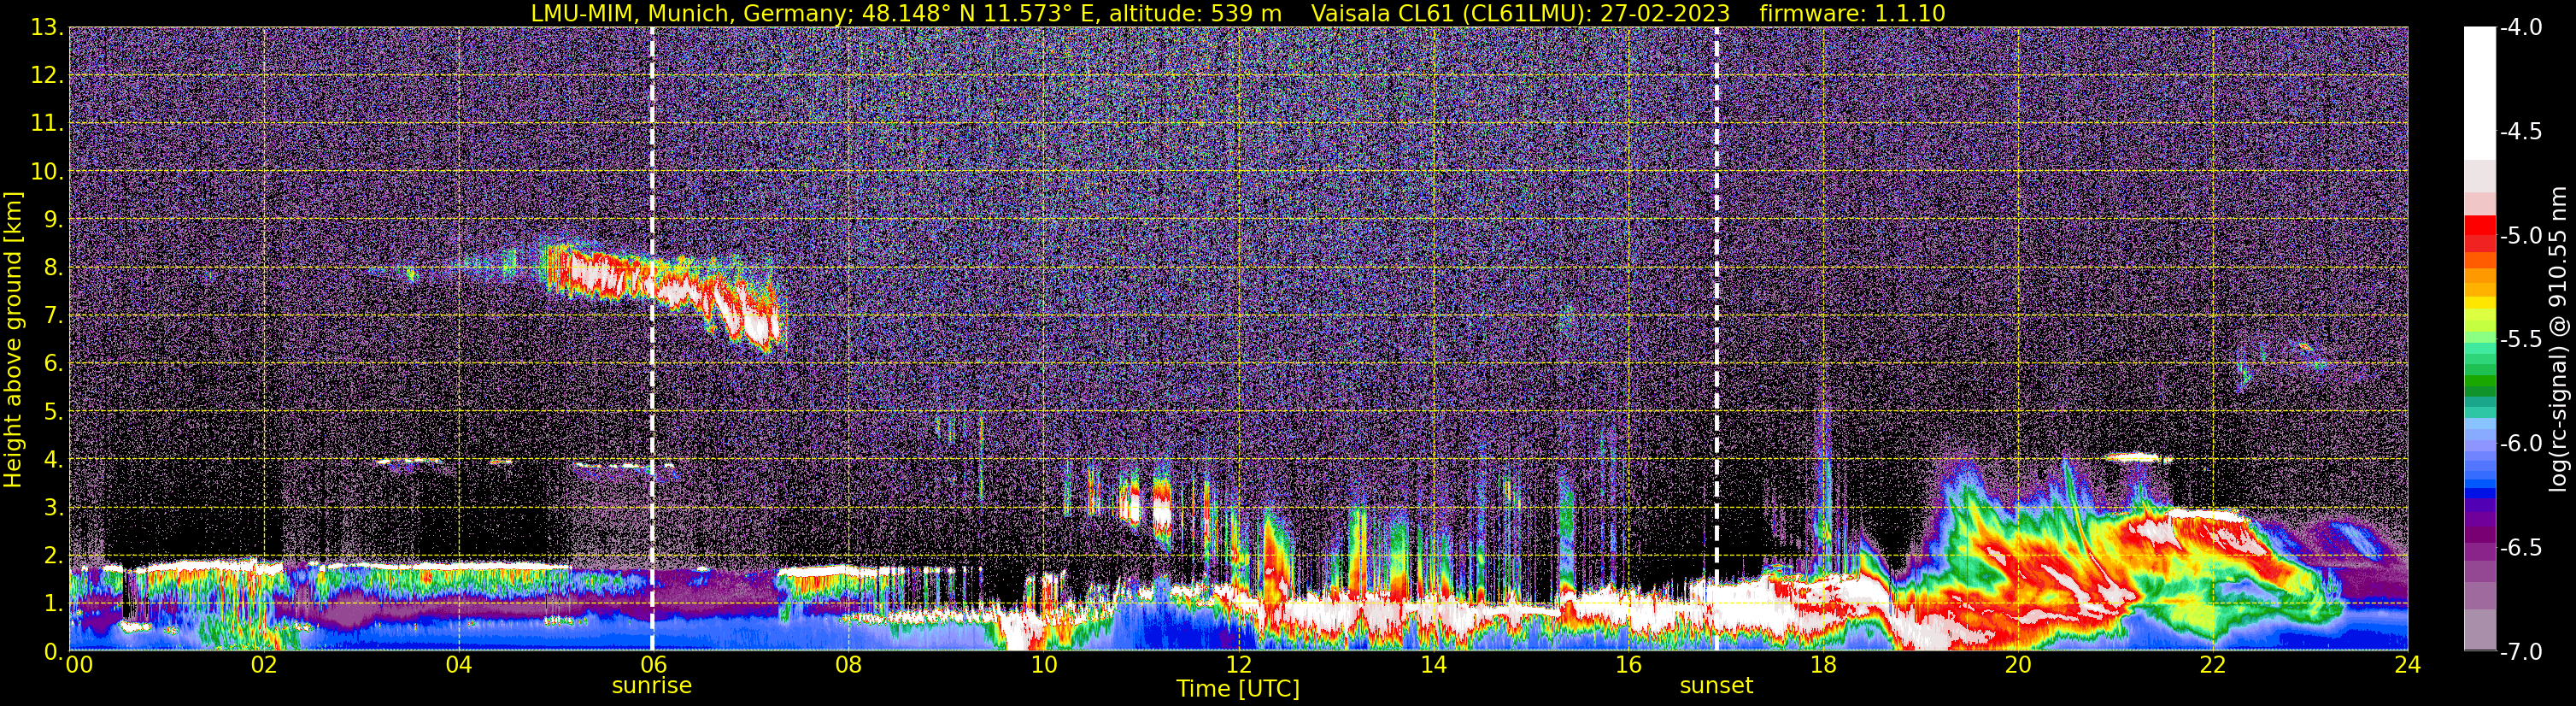Viewport: 2576px width, 706px height.
Task: Click the date "27-02-2023" in the title
Action: [x=1665, y=13]
